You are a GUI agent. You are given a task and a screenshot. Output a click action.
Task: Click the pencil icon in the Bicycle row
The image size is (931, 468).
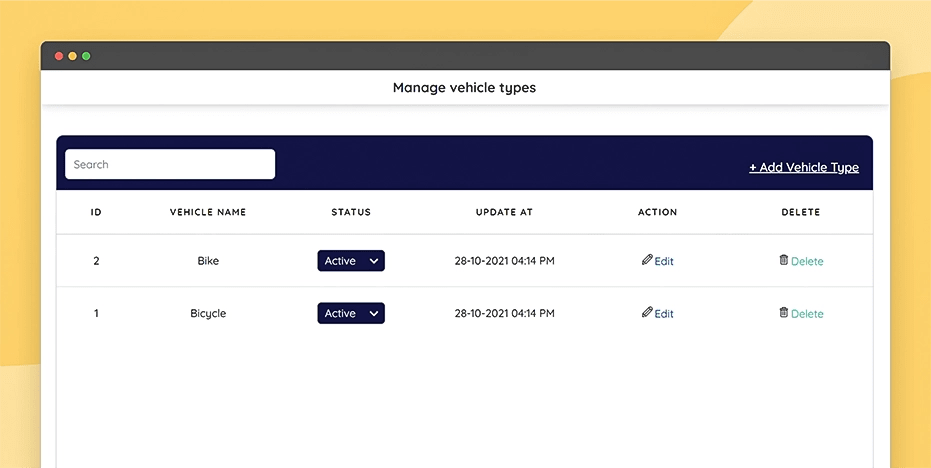click(x=647, y=312)
